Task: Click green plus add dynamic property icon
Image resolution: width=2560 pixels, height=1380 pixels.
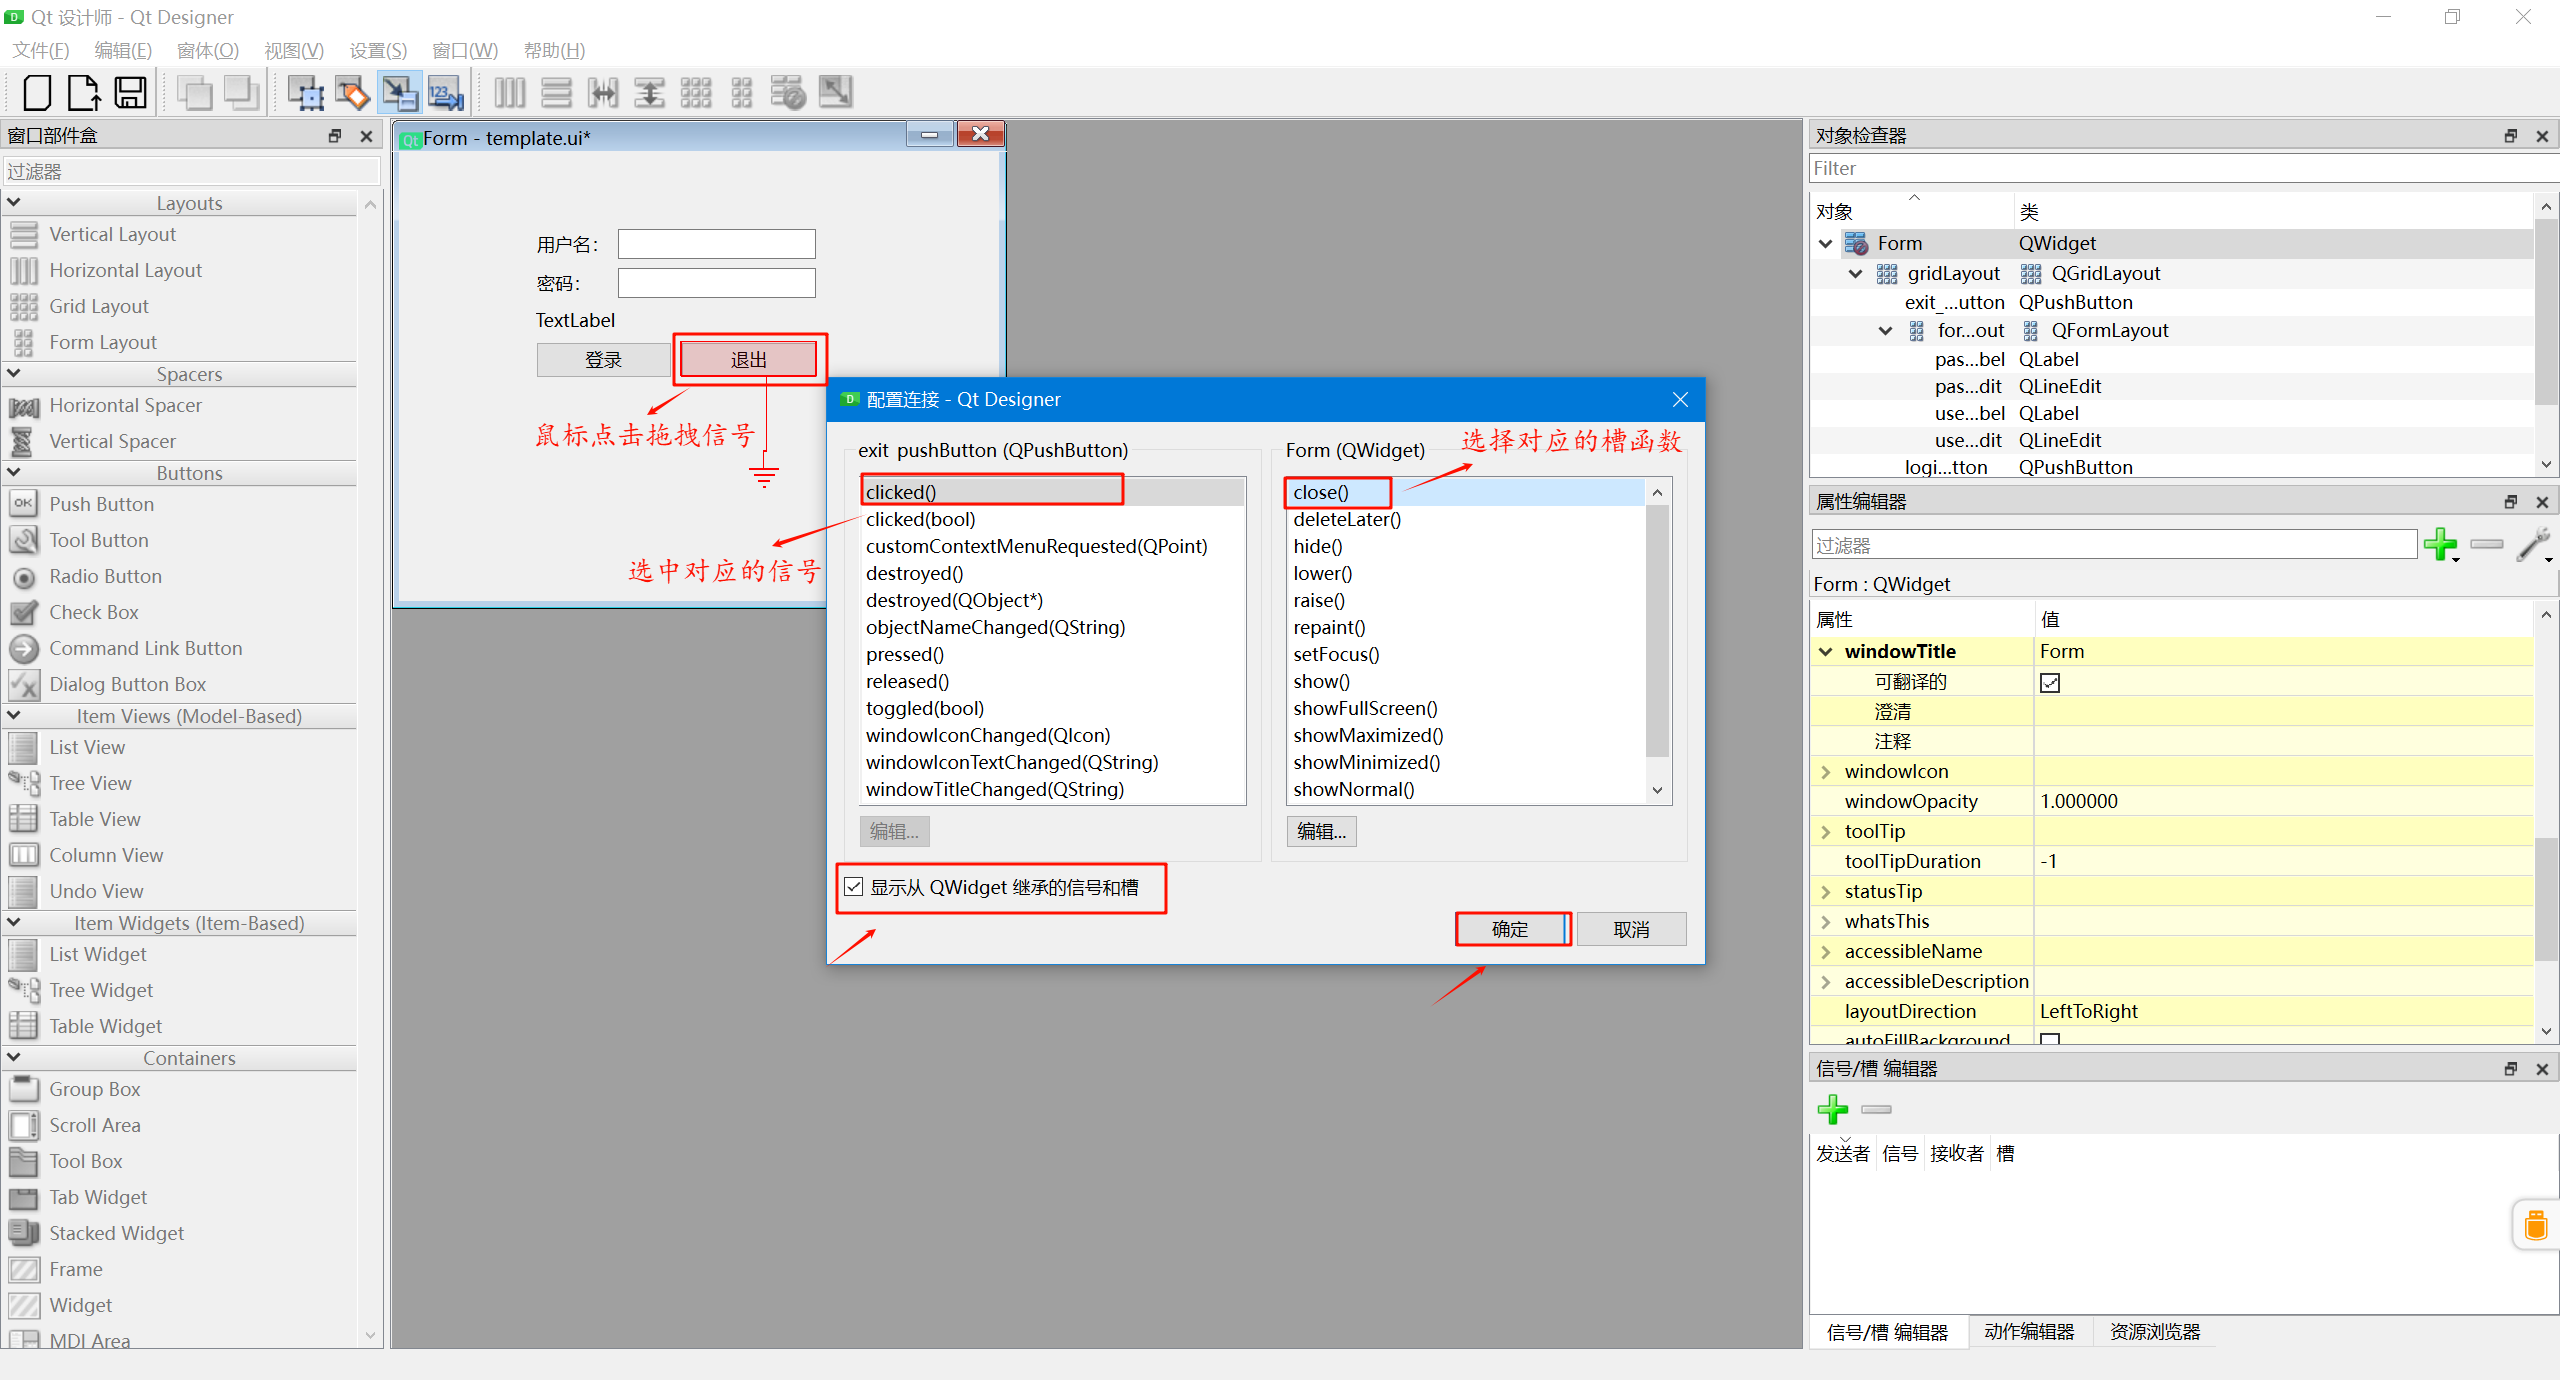Action: [x=2440, y=544]
